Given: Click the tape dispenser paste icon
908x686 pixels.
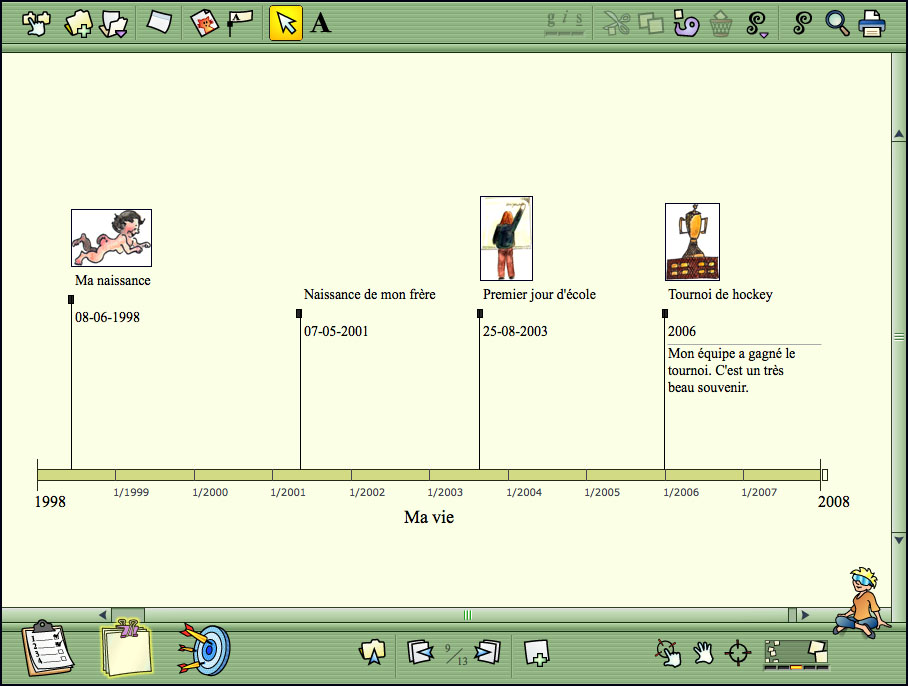Looking at the screenshot, I should pos(686,24).
